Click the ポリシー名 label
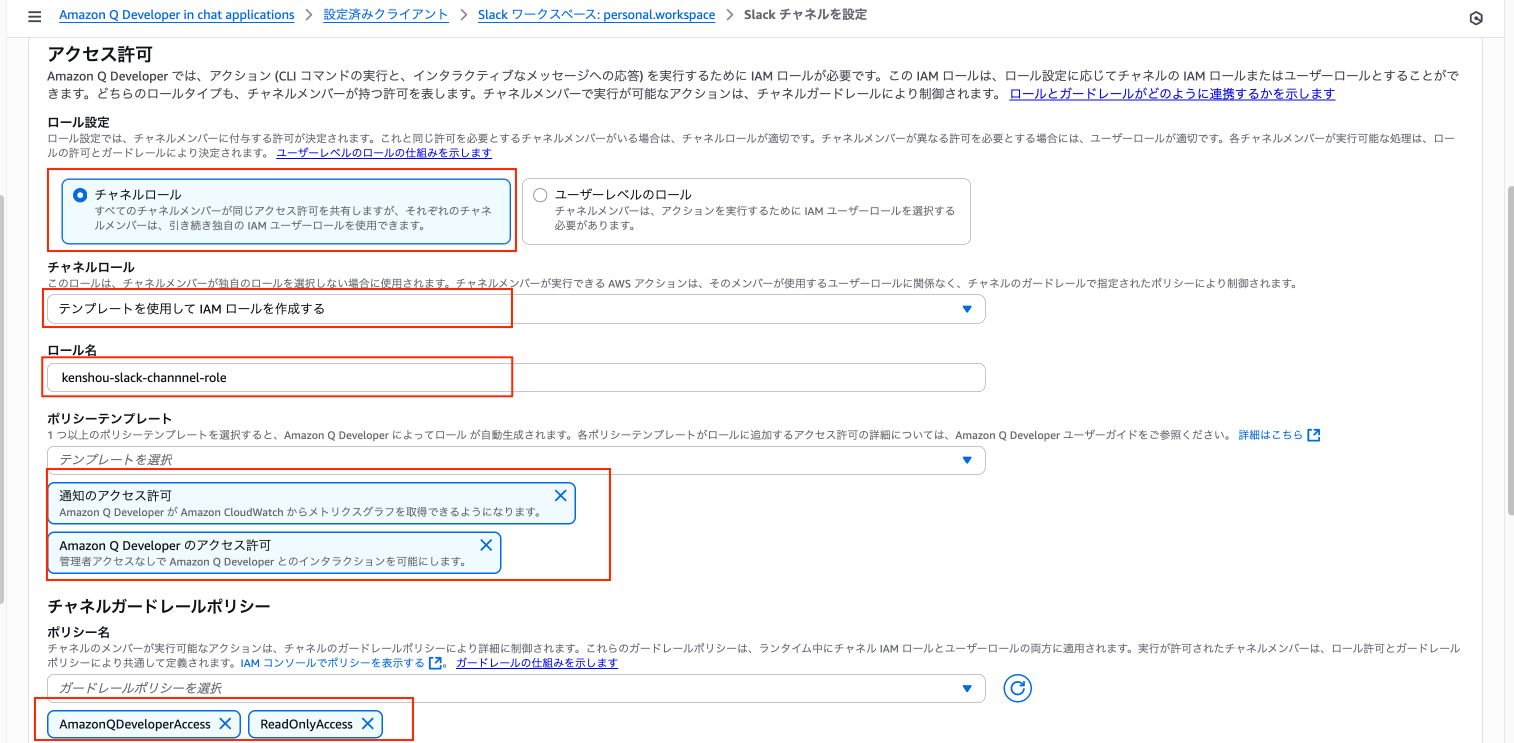The height and width of the screenshot is (743, 1514). click(78, 633)
